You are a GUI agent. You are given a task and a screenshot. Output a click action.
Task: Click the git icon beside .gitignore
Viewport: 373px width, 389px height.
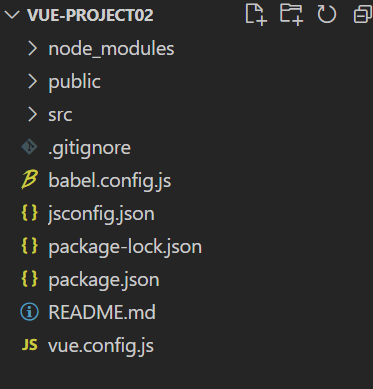(x=29, y=147)
